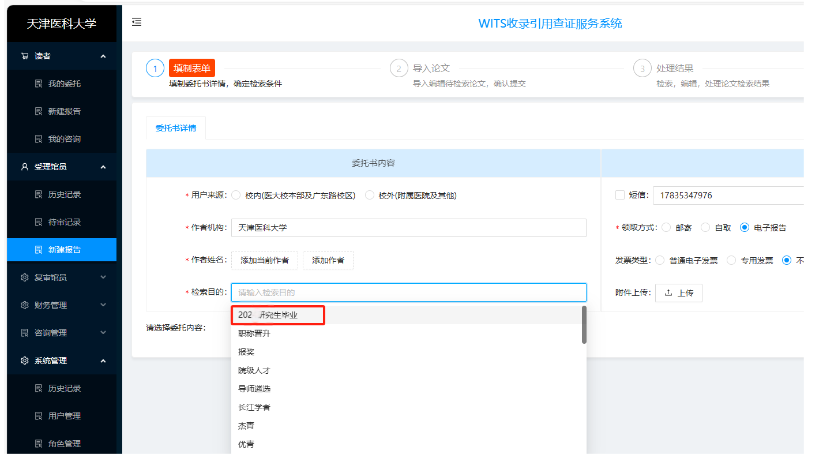Click the 添加作者 button
The height and width of the screenshot is (464, 837).
328,260
